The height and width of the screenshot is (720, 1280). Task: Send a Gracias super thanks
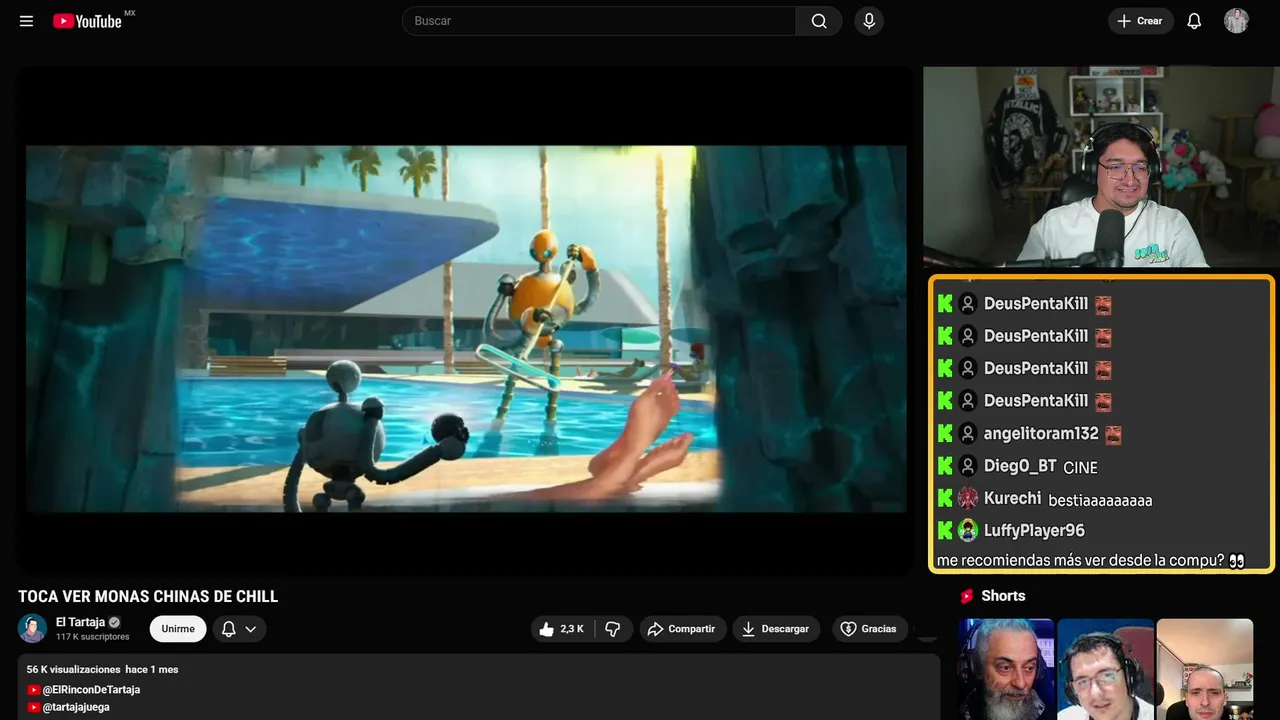tap(869, 629)
